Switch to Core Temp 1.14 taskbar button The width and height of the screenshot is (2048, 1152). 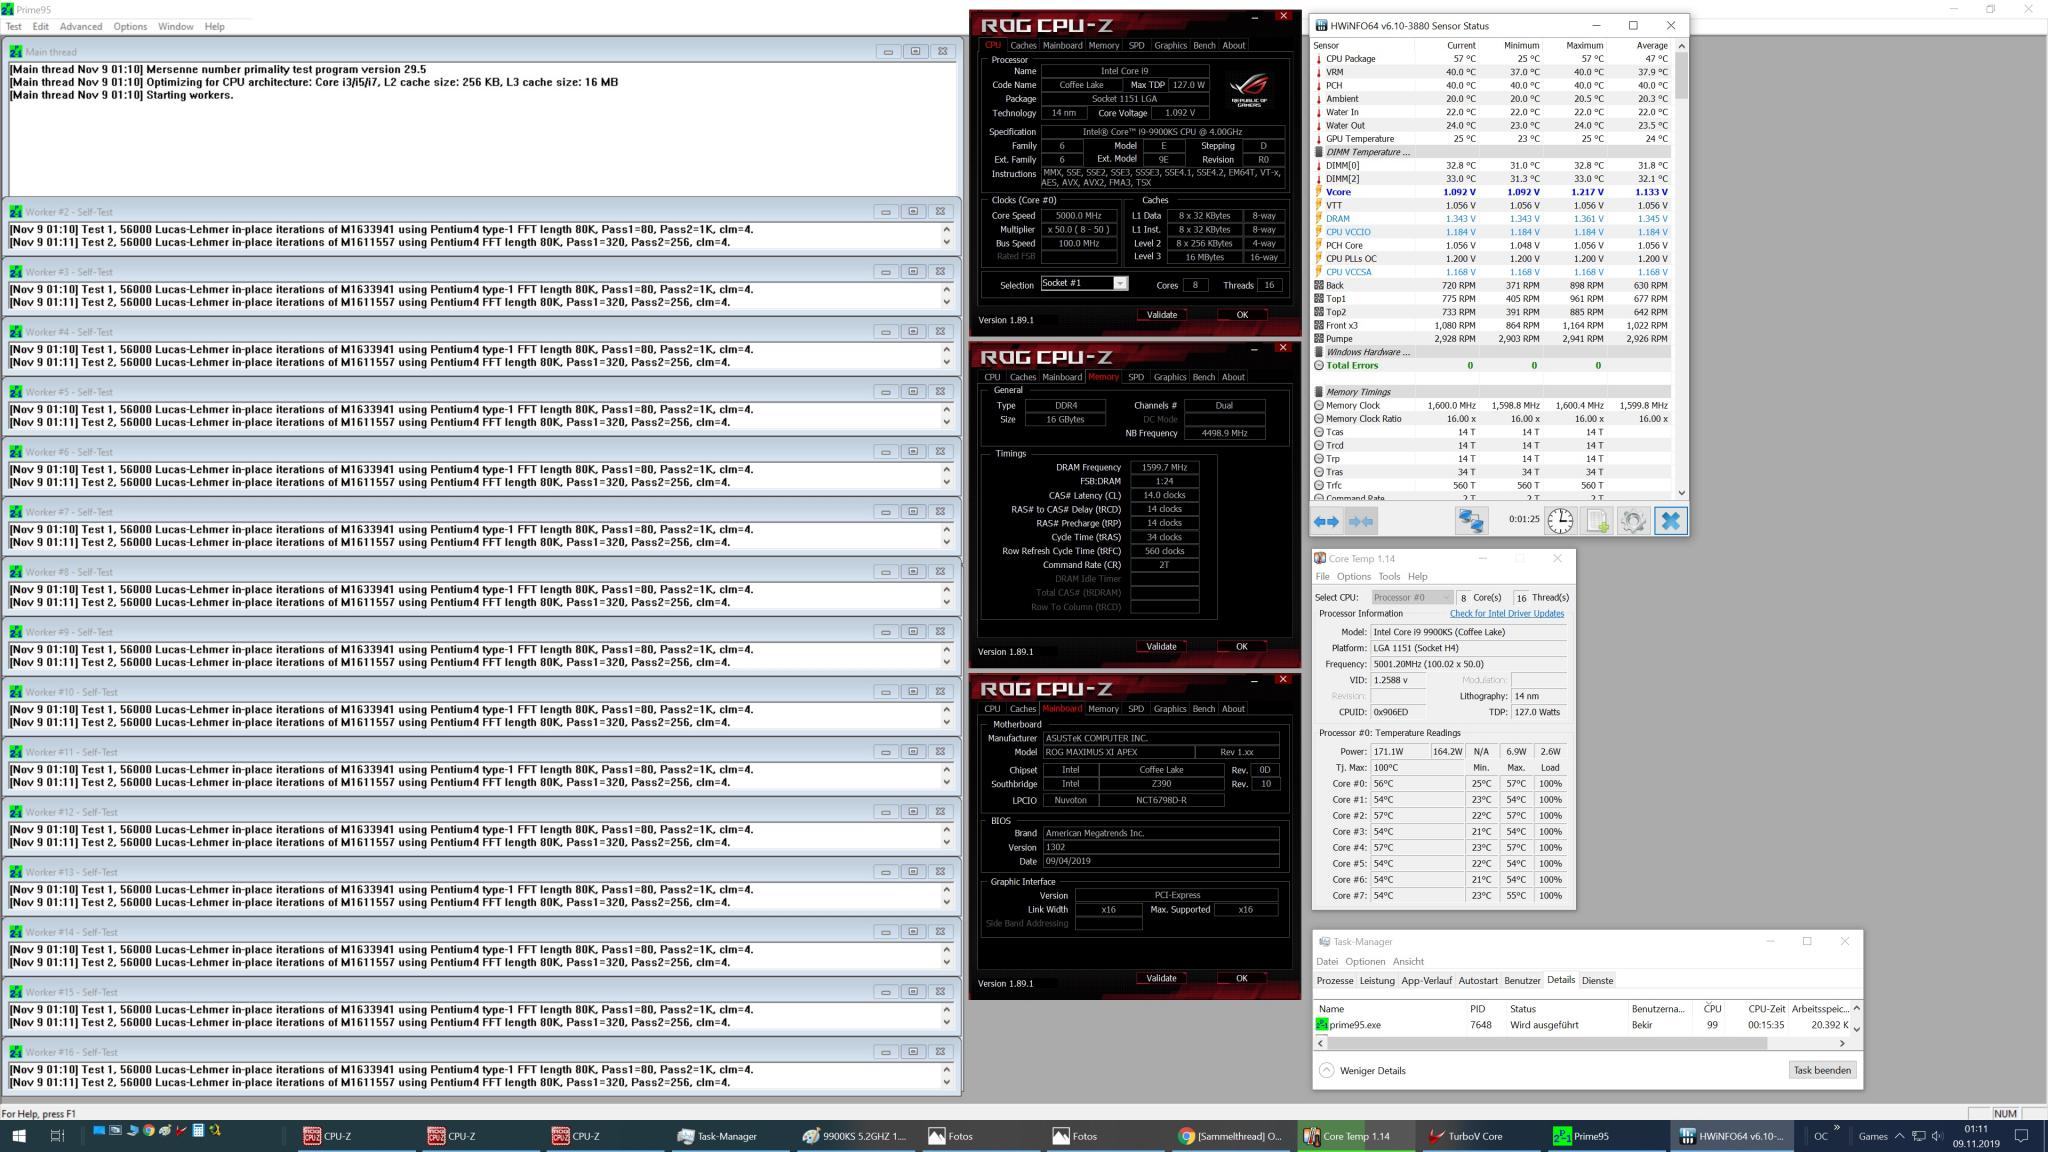(x=1355, y=1136)
